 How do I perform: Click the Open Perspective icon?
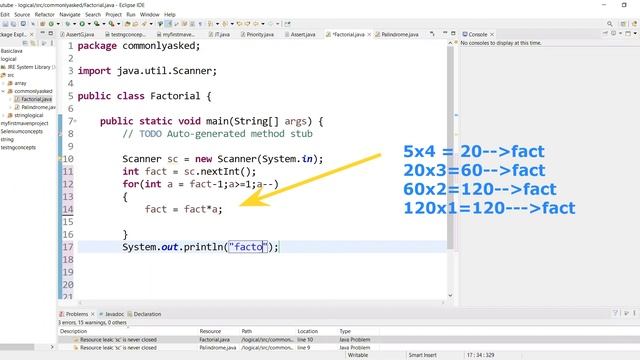point(623,24)
